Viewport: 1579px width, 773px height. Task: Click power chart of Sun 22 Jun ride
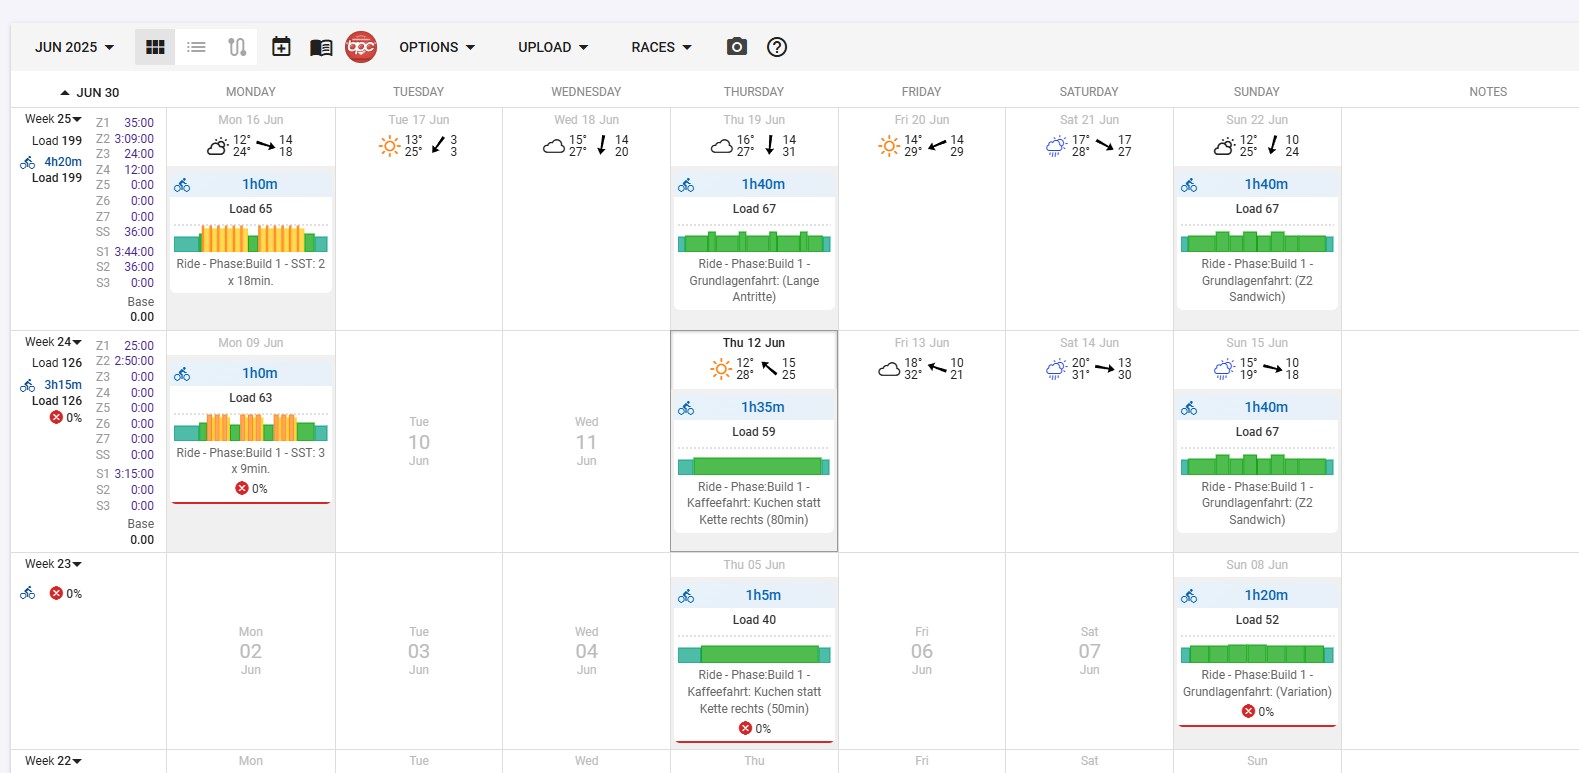click(1257, 242)
